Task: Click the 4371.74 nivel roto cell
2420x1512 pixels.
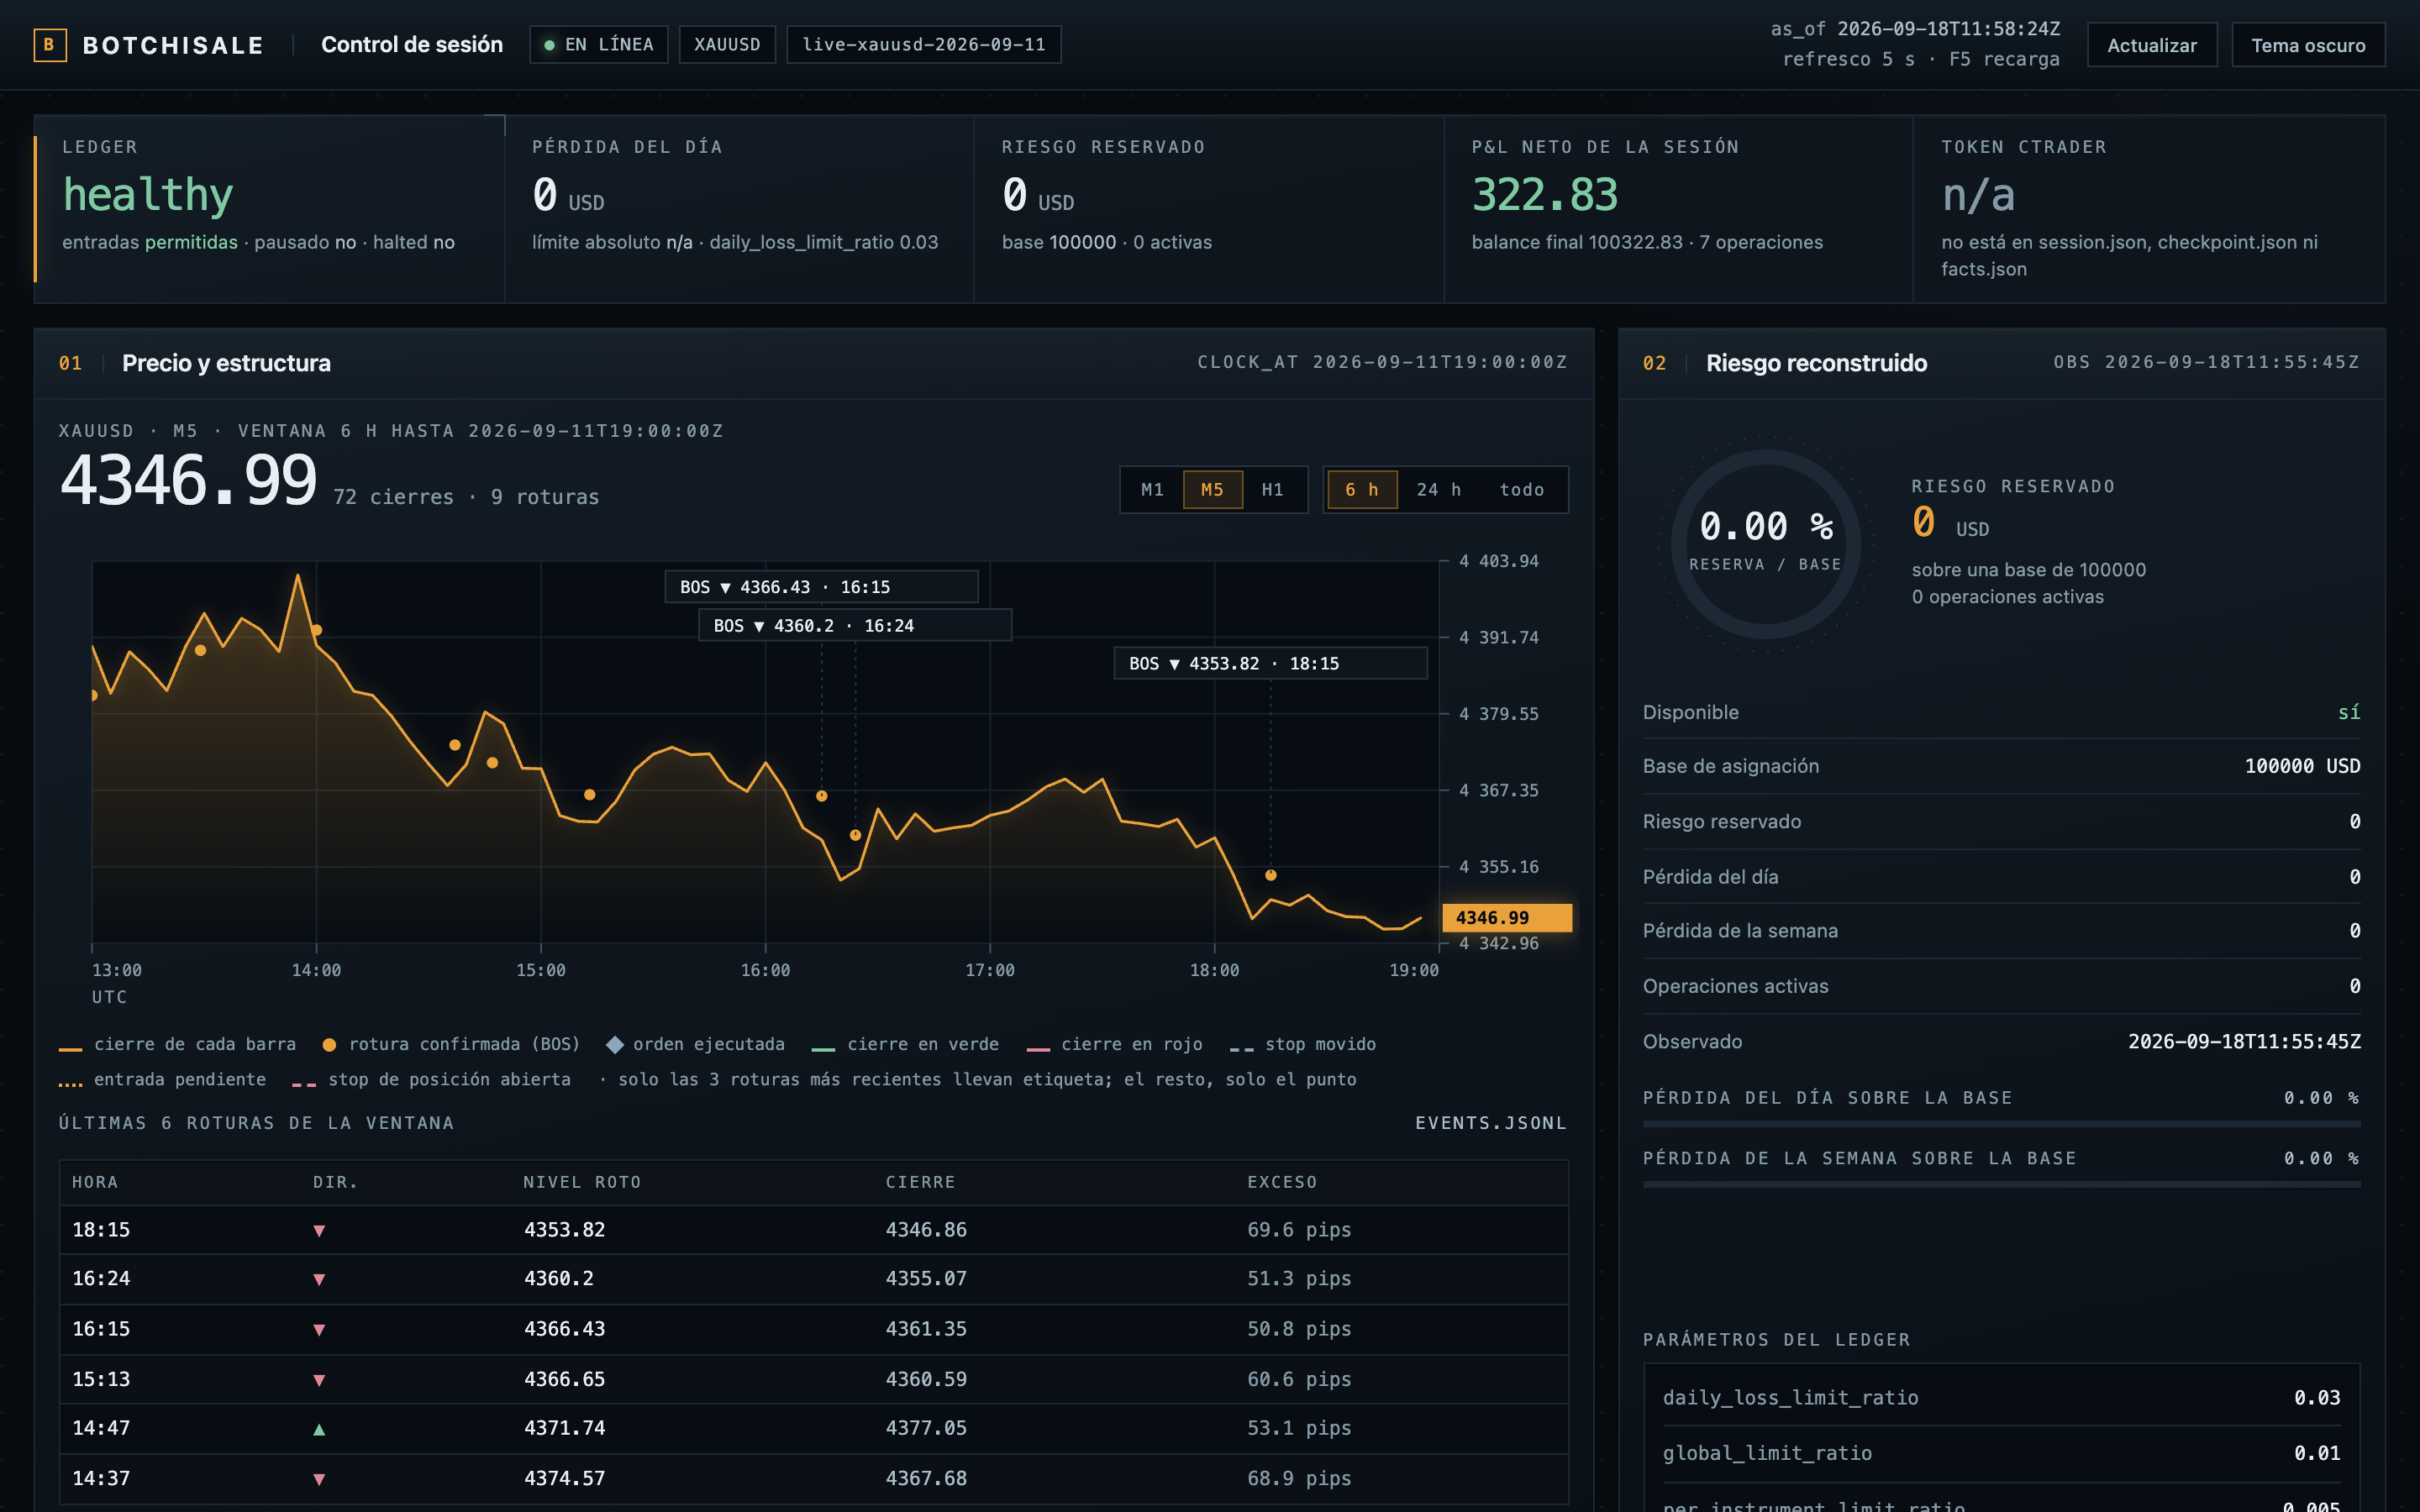Action: (565, 1429)
